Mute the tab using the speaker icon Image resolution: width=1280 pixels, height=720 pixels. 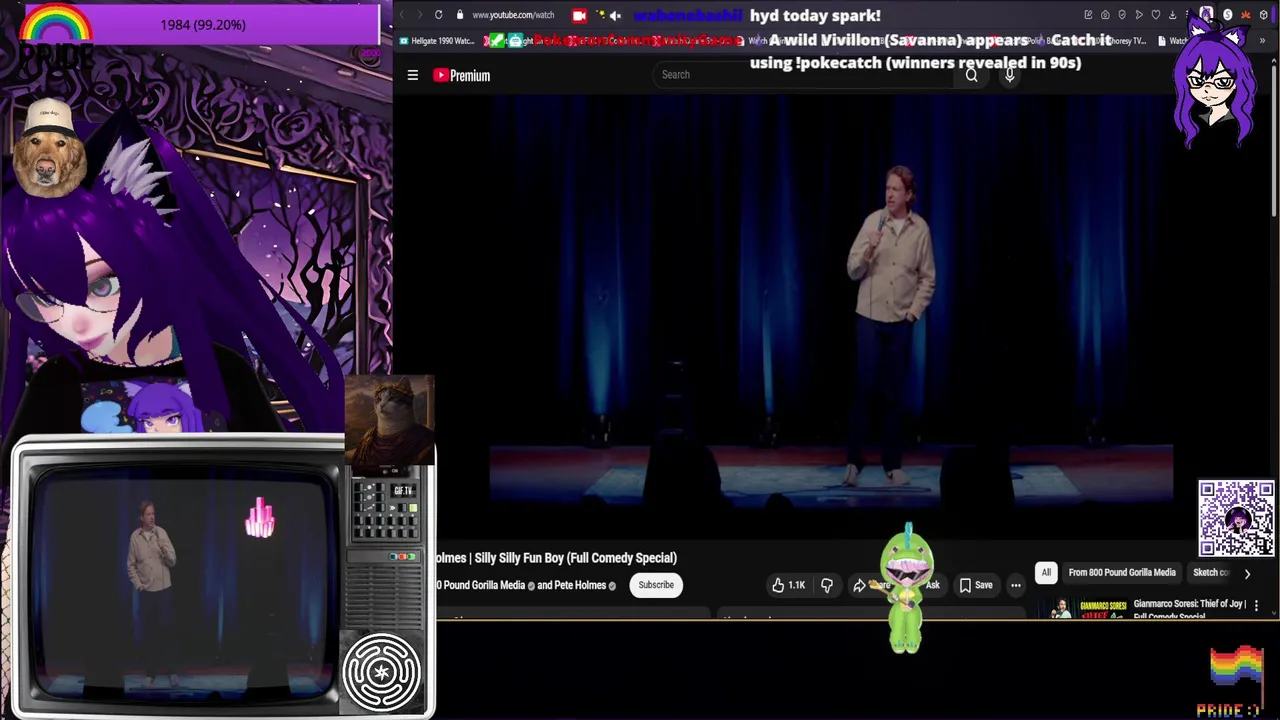coord(615,15)
